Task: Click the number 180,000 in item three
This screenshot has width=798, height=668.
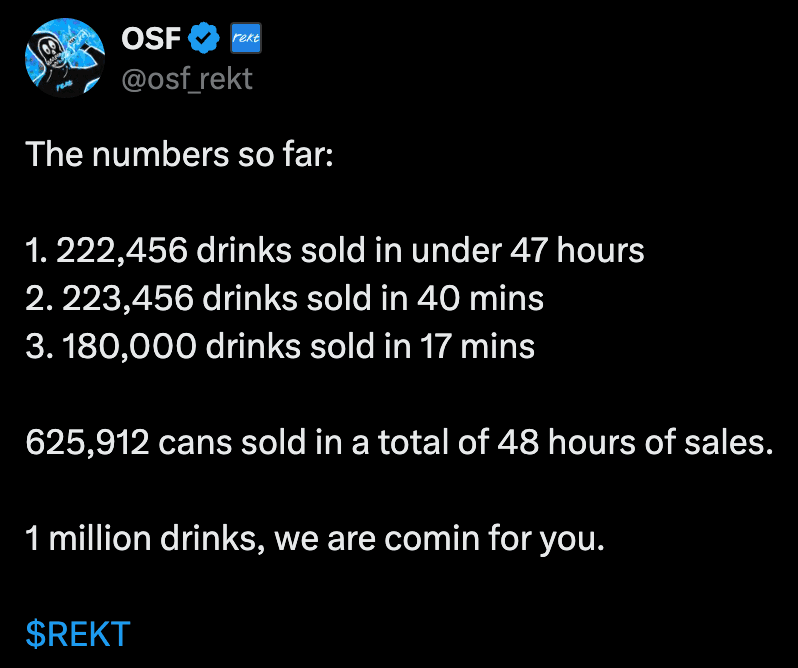Action: 129,346
